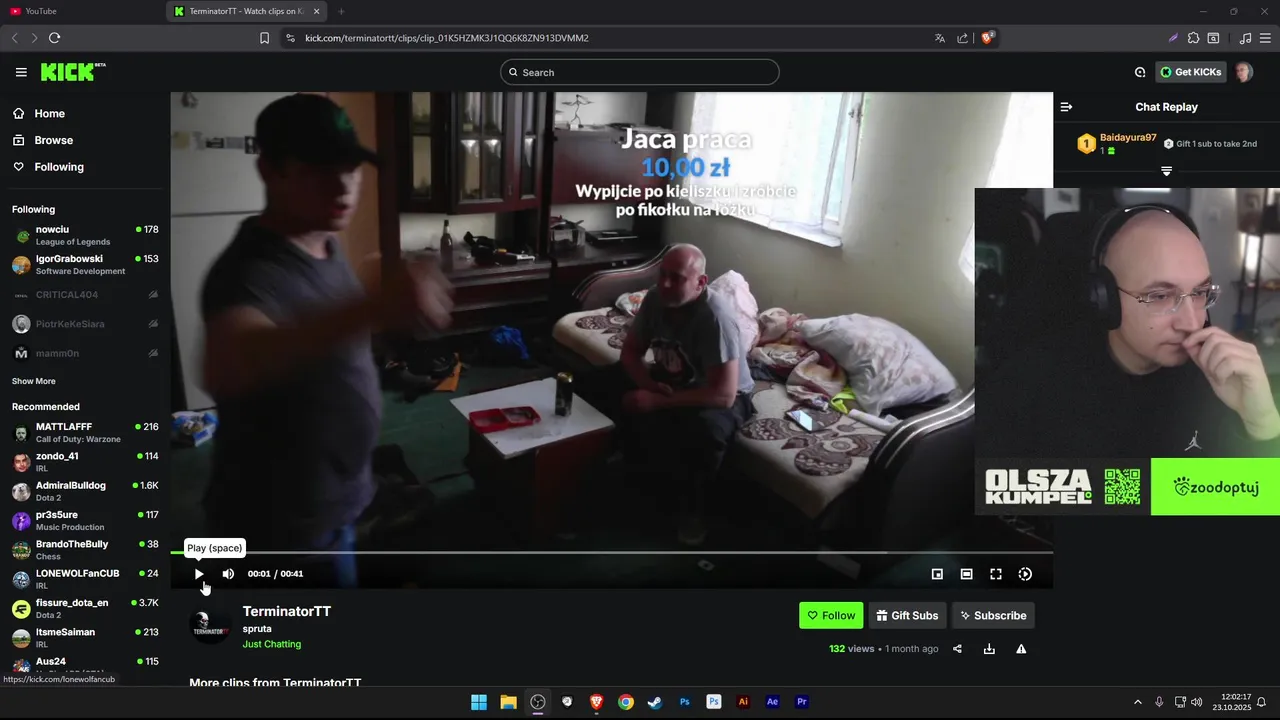Focus the Kick search field
The width and height of the screenshot is (1280, 720).
[x=640, y=72]
